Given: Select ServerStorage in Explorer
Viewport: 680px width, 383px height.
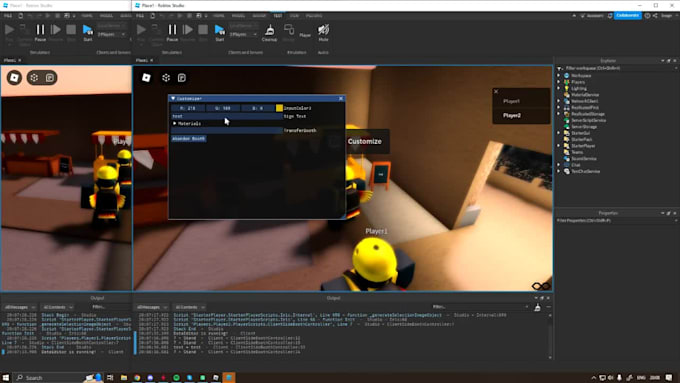Looking at the screenshot, I should pyautogui.click(x=584, y=127).
